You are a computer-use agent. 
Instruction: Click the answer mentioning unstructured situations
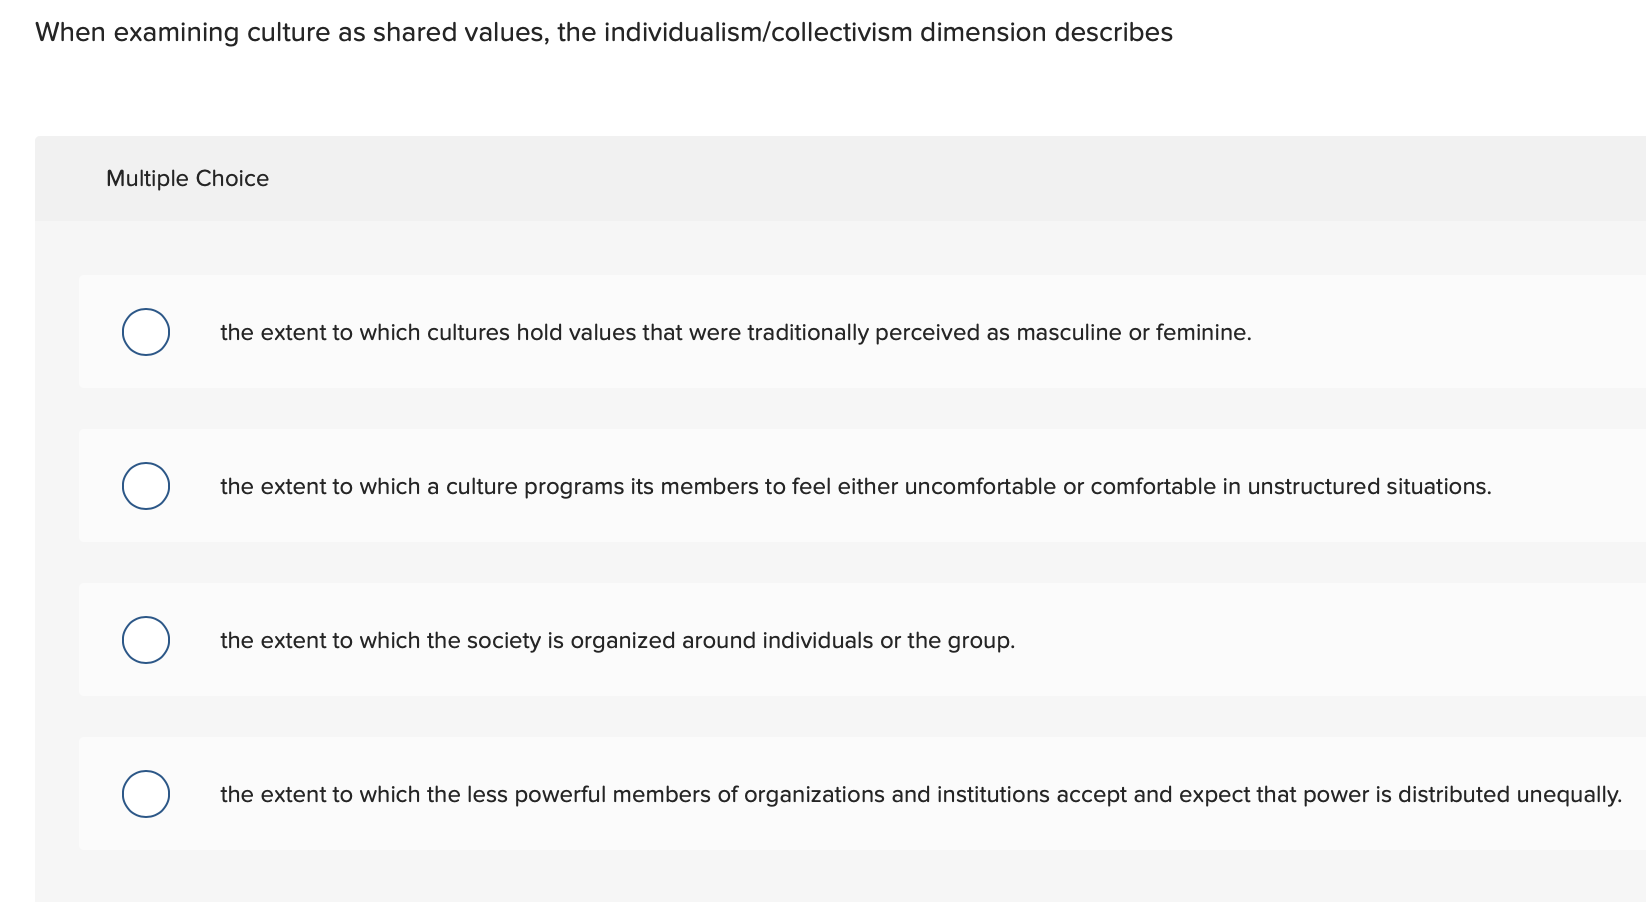(x=855, y=486)
